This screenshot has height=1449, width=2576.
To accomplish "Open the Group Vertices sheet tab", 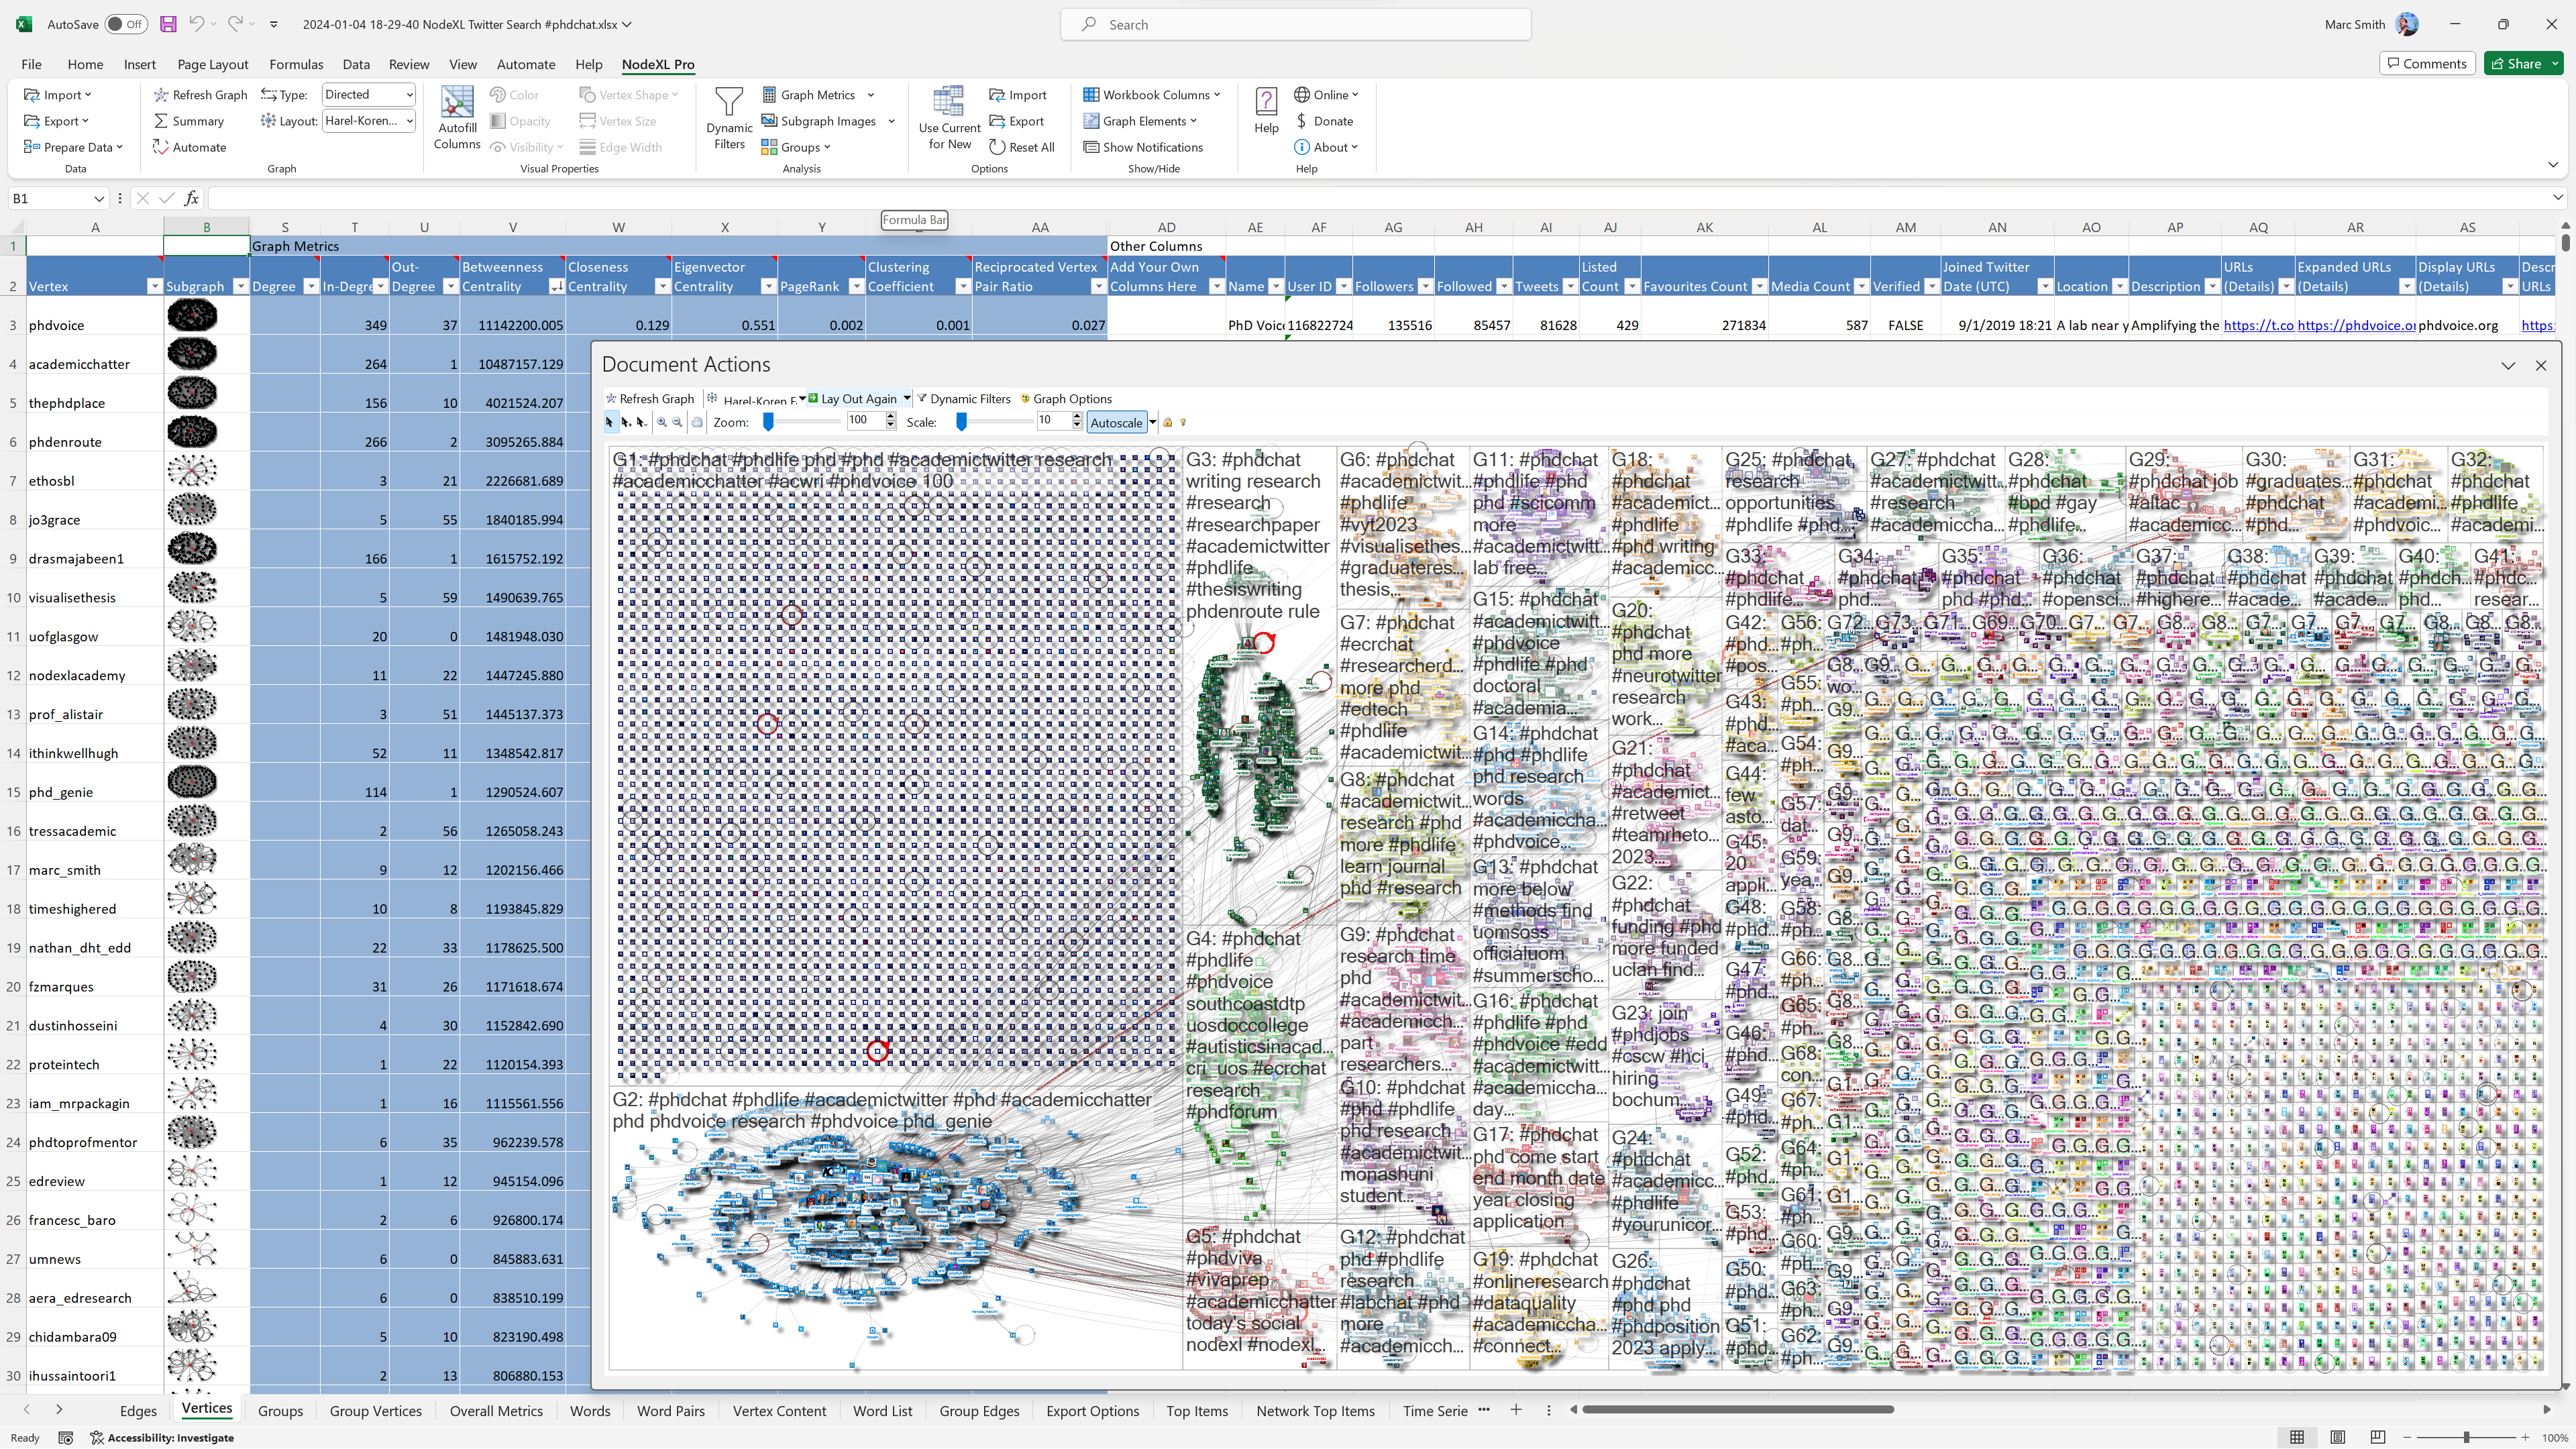I will [x=375, y=1411].
